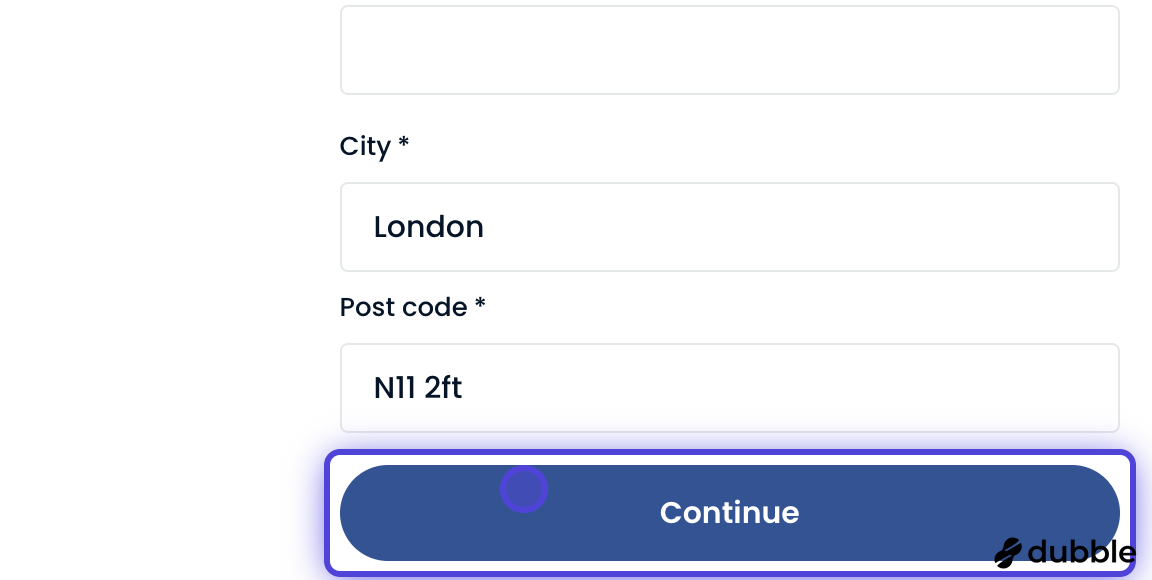Click the white Continue text

coord(730,512)
